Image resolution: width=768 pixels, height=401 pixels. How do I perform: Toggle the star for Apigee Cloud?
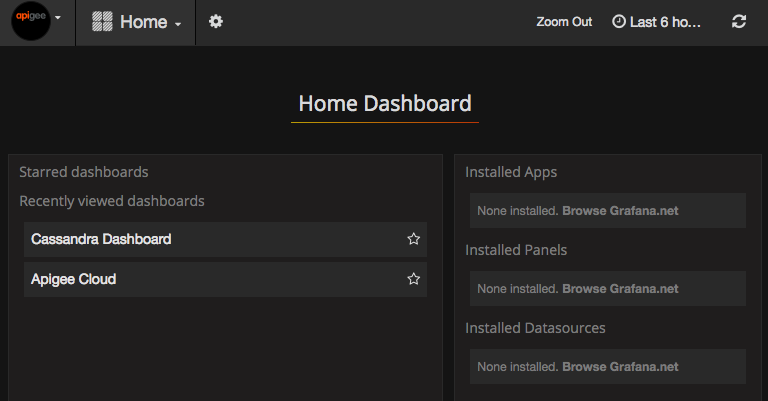(413, 280)
